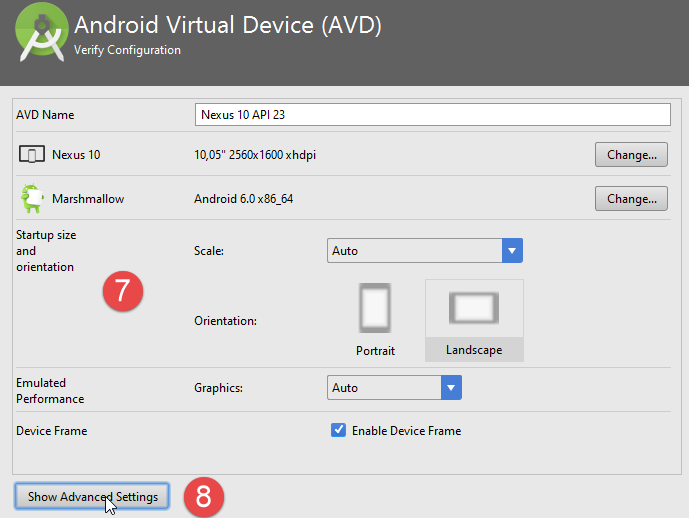Viewport: 689px width, 518px height.
Task: Select the Portrait orientation icon
Action: click(x=375, y=309)
